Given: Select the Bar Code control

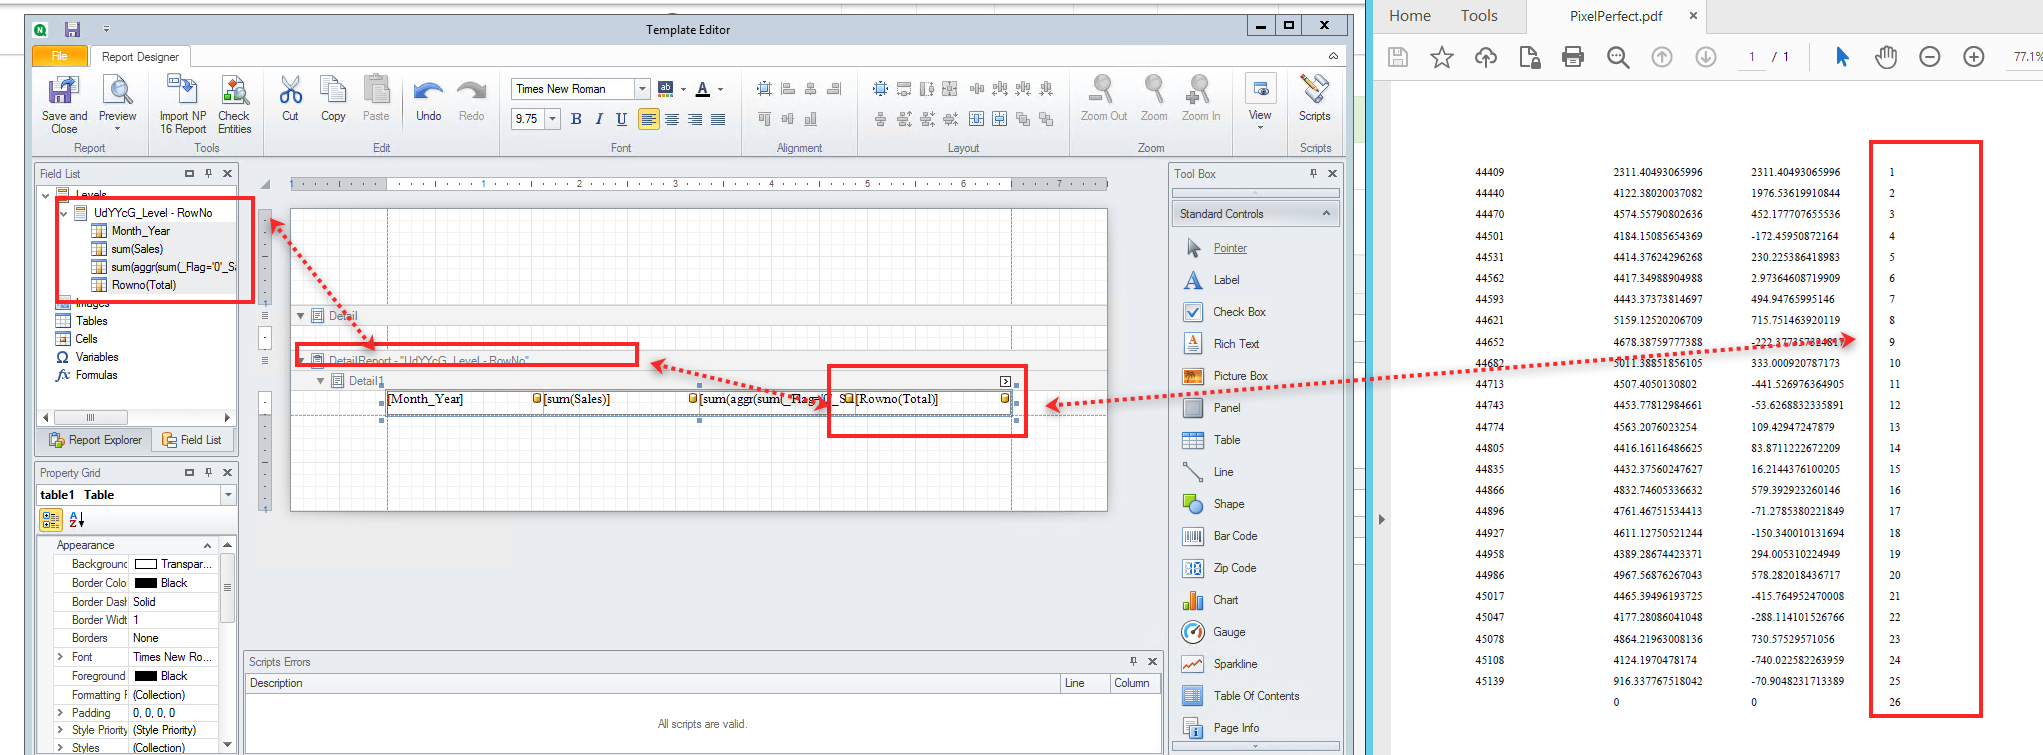Looking at the screenshot, I should 1235,536.
